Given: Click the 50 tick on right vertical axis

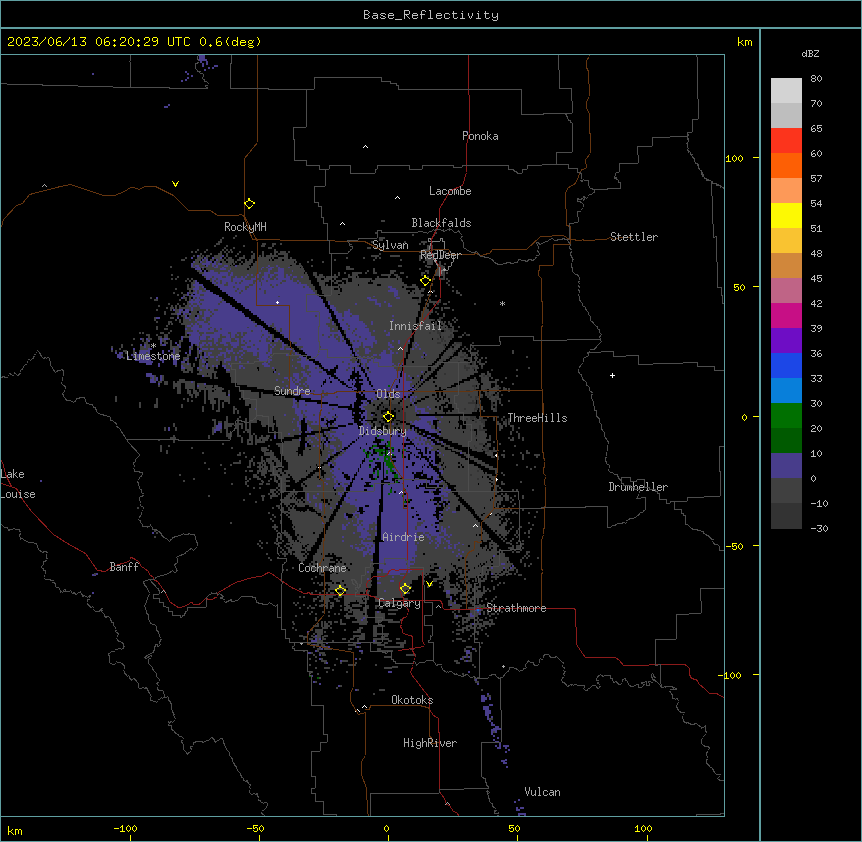Looking at the screenshot, I should click(x=739, y=287).
